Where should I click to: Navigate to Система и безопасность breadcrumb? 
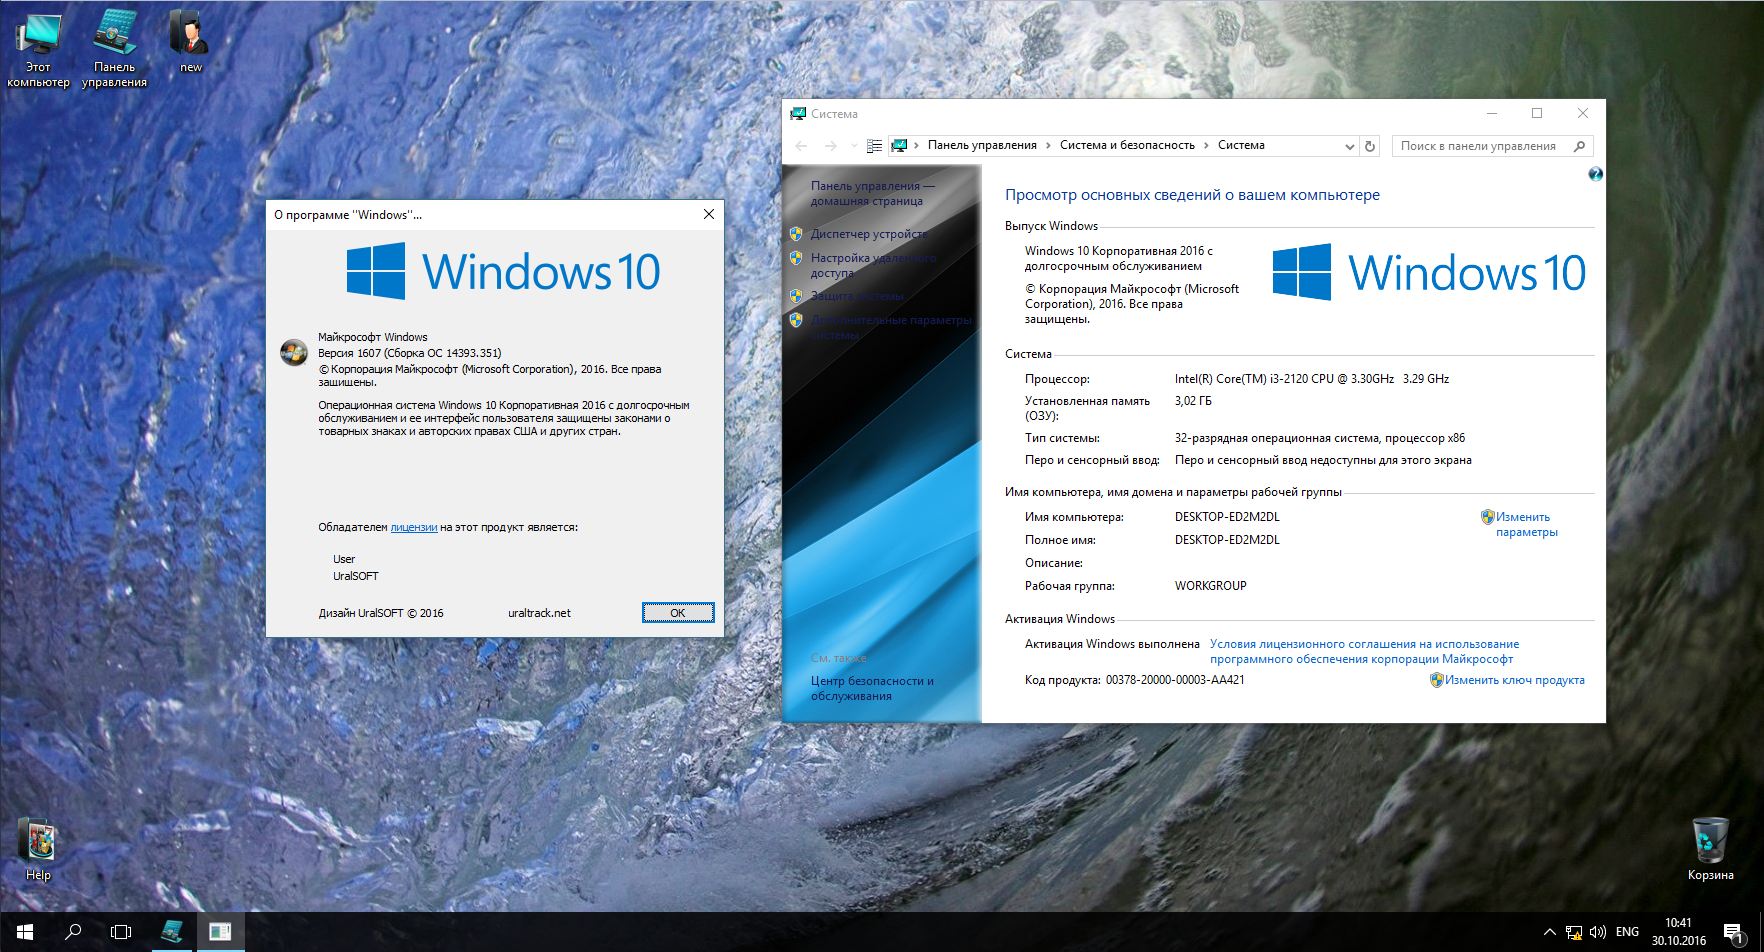(x=1127, y=145)
